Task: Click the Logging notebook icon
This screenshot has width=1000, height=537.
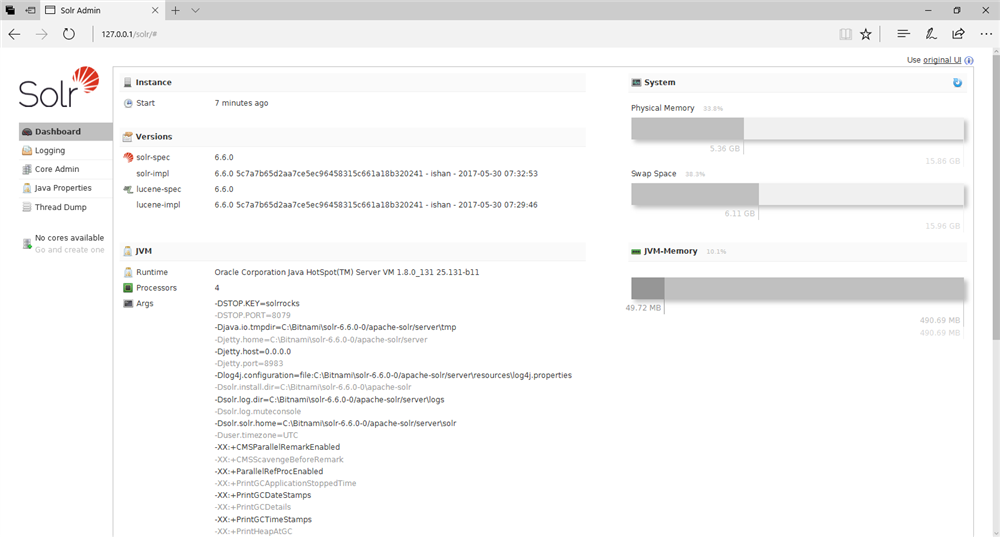Action: coord(27,151)
